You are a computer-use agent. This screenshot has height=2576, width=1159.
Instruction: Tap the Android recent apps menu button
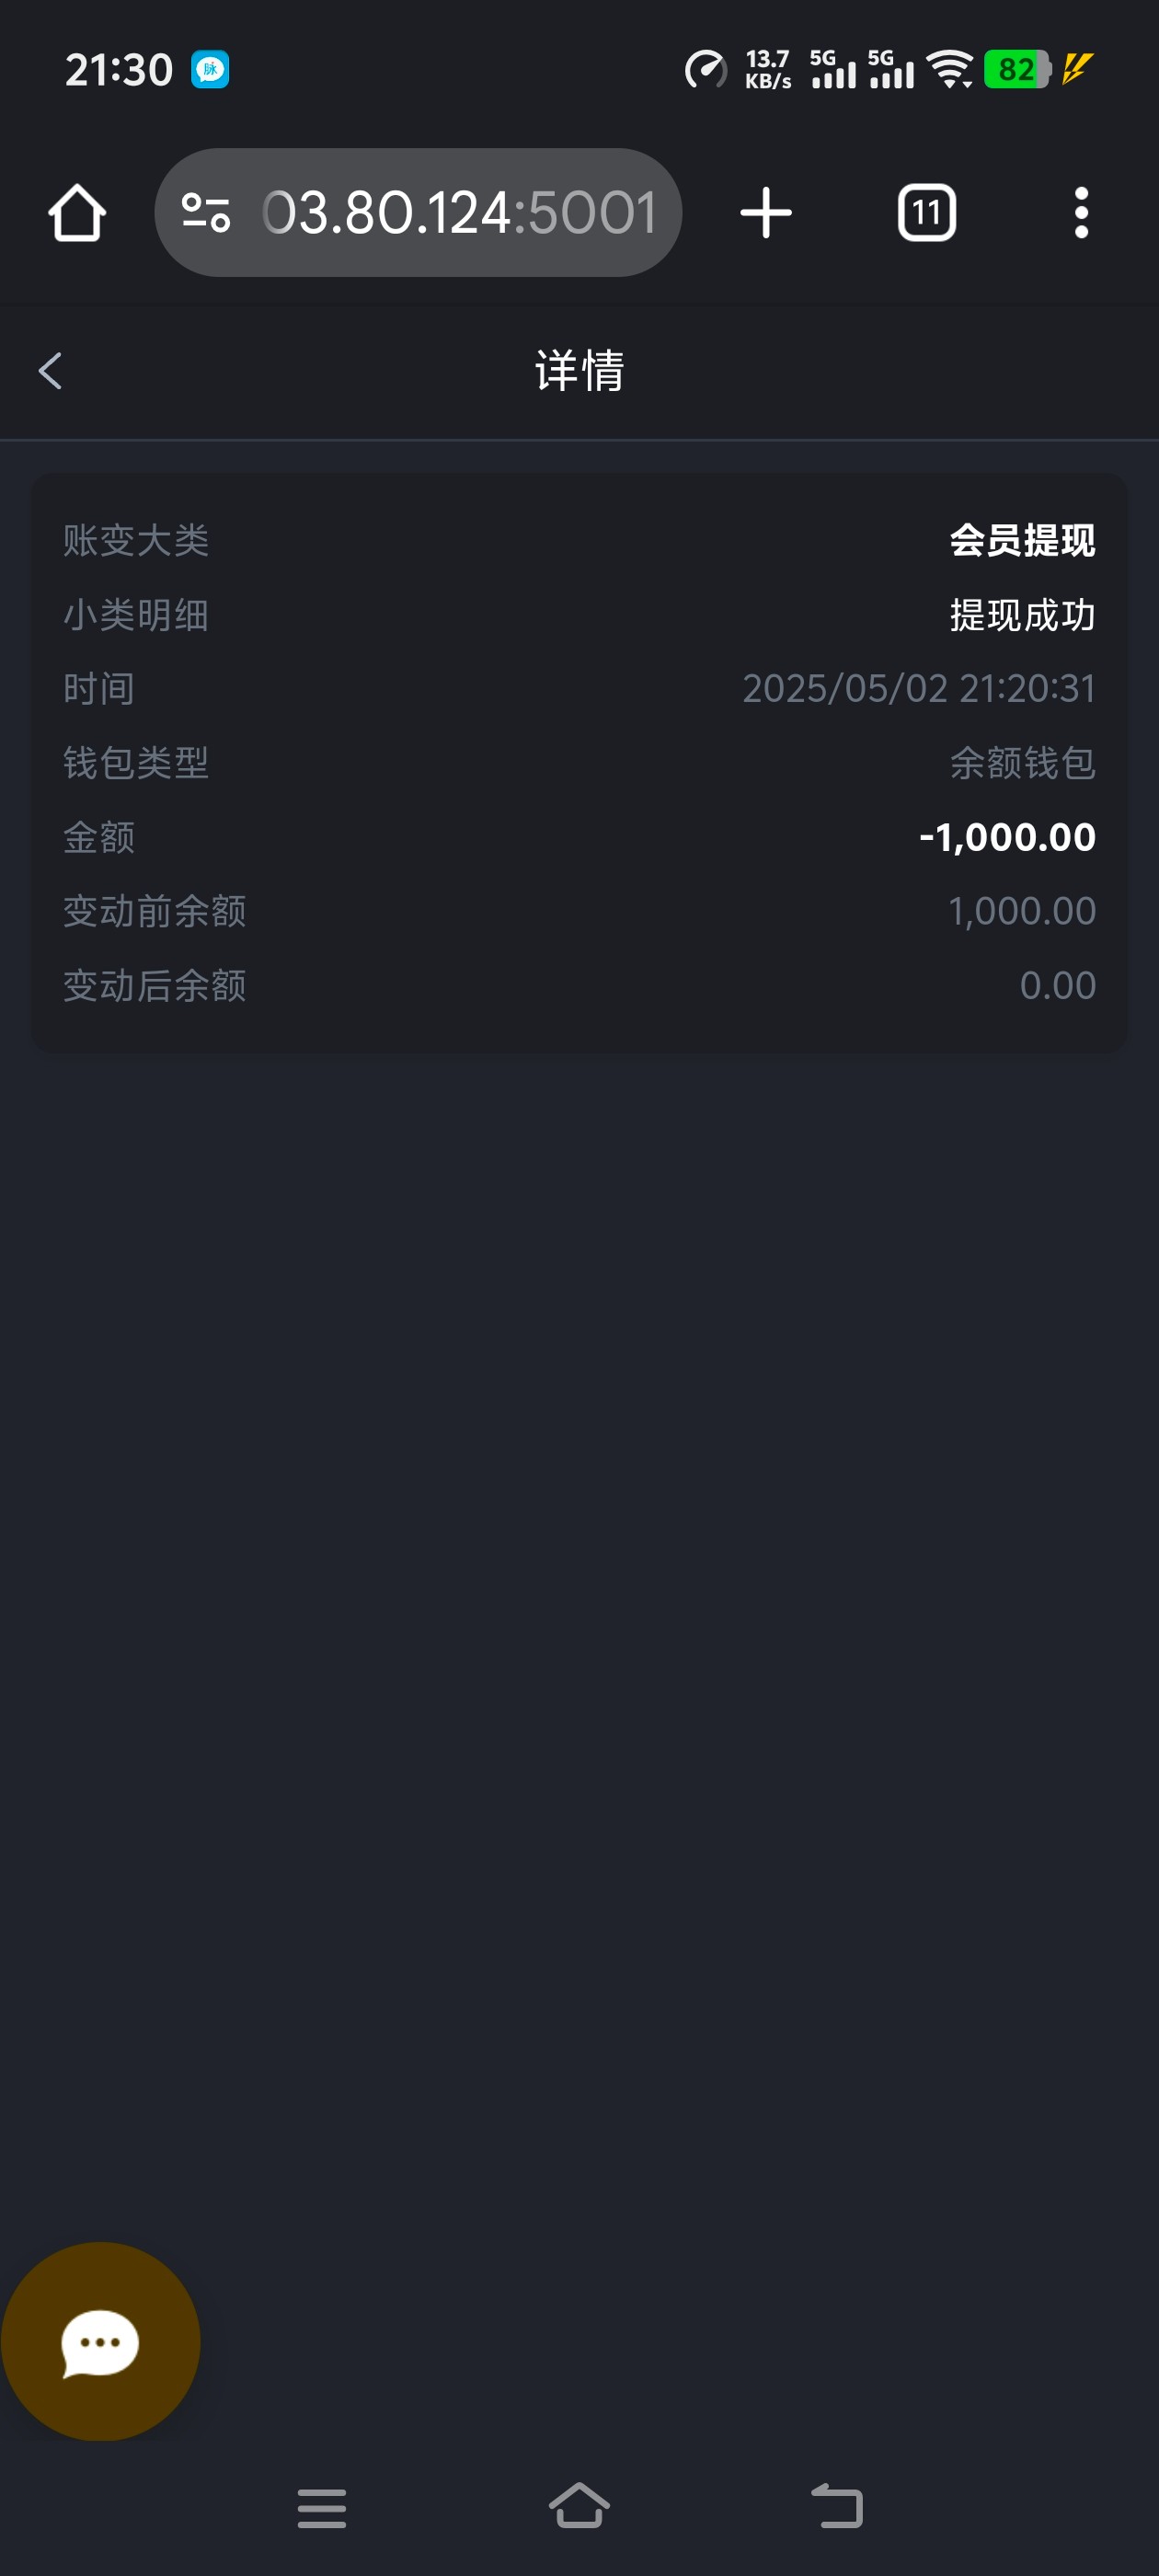(322, 2507)
